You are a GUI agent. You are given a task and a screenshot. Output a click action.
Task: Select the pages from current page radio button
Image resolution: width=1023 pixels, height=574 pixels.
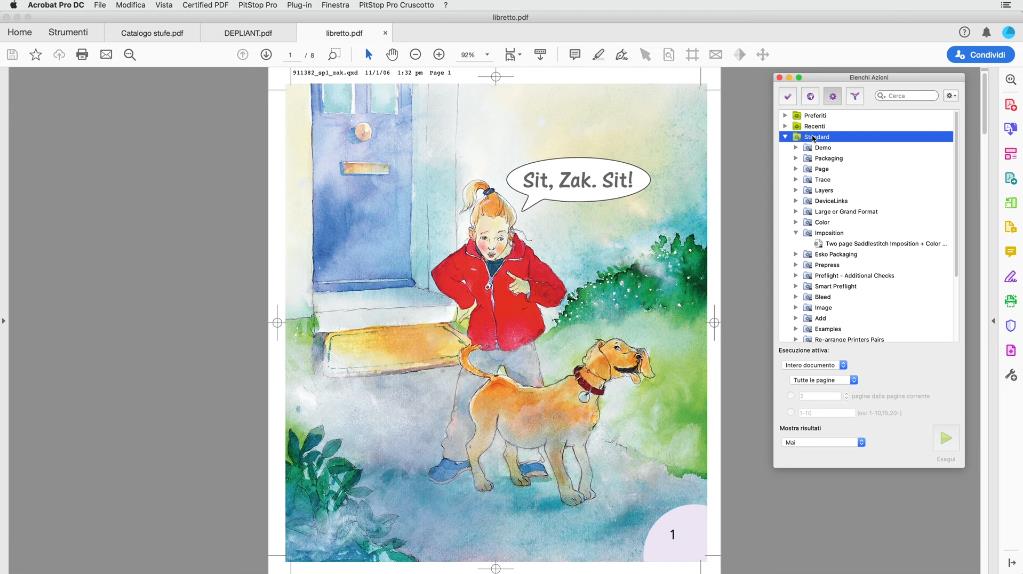point(791,396)
